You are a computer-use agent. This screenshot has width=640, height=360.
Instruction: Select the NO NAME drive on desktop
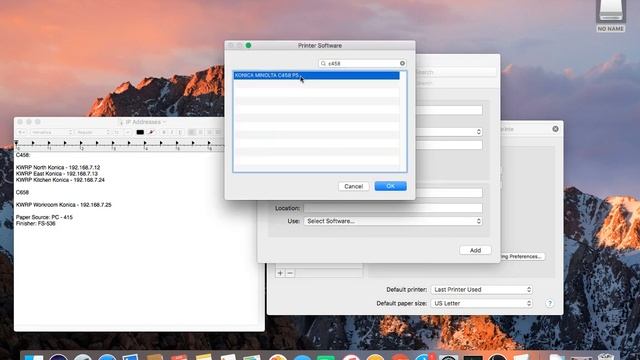(611, 16)
